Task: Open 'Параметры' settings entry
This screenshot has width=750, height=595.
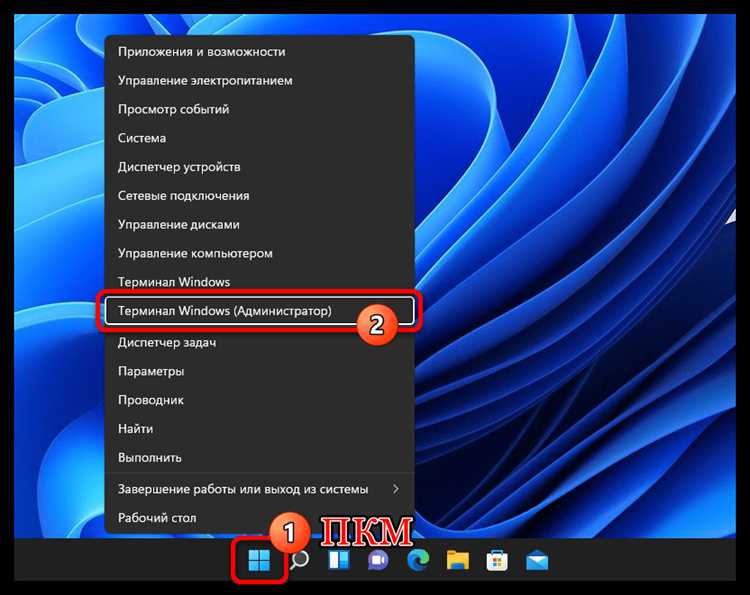Action: [x=259, y=371]
